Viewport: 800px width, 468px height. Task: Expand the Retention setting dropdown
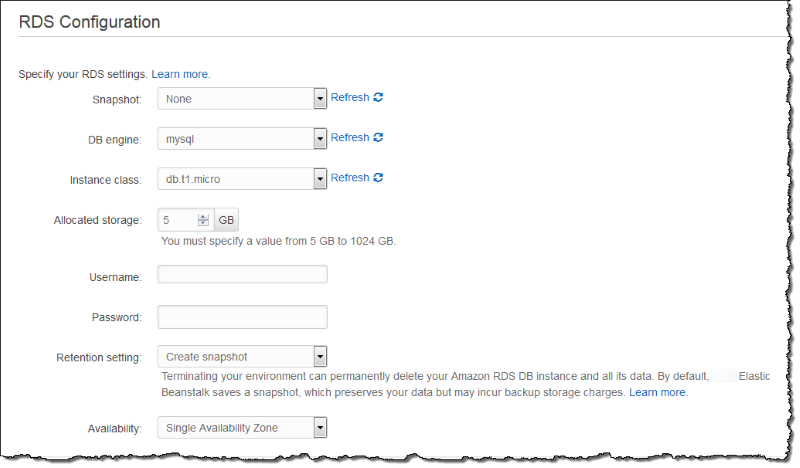[x=242, y=357]
